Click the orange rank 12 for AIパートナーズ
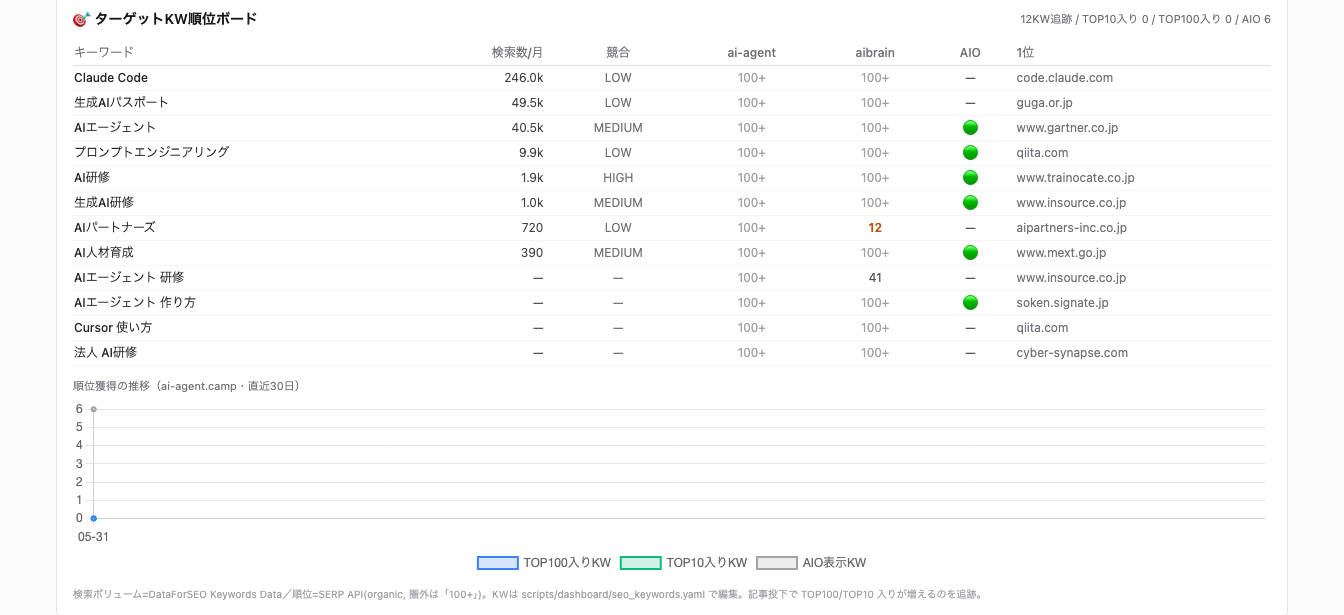This screenshot has height=615, width=1344. pyautogui.click(x=875, y=228)
